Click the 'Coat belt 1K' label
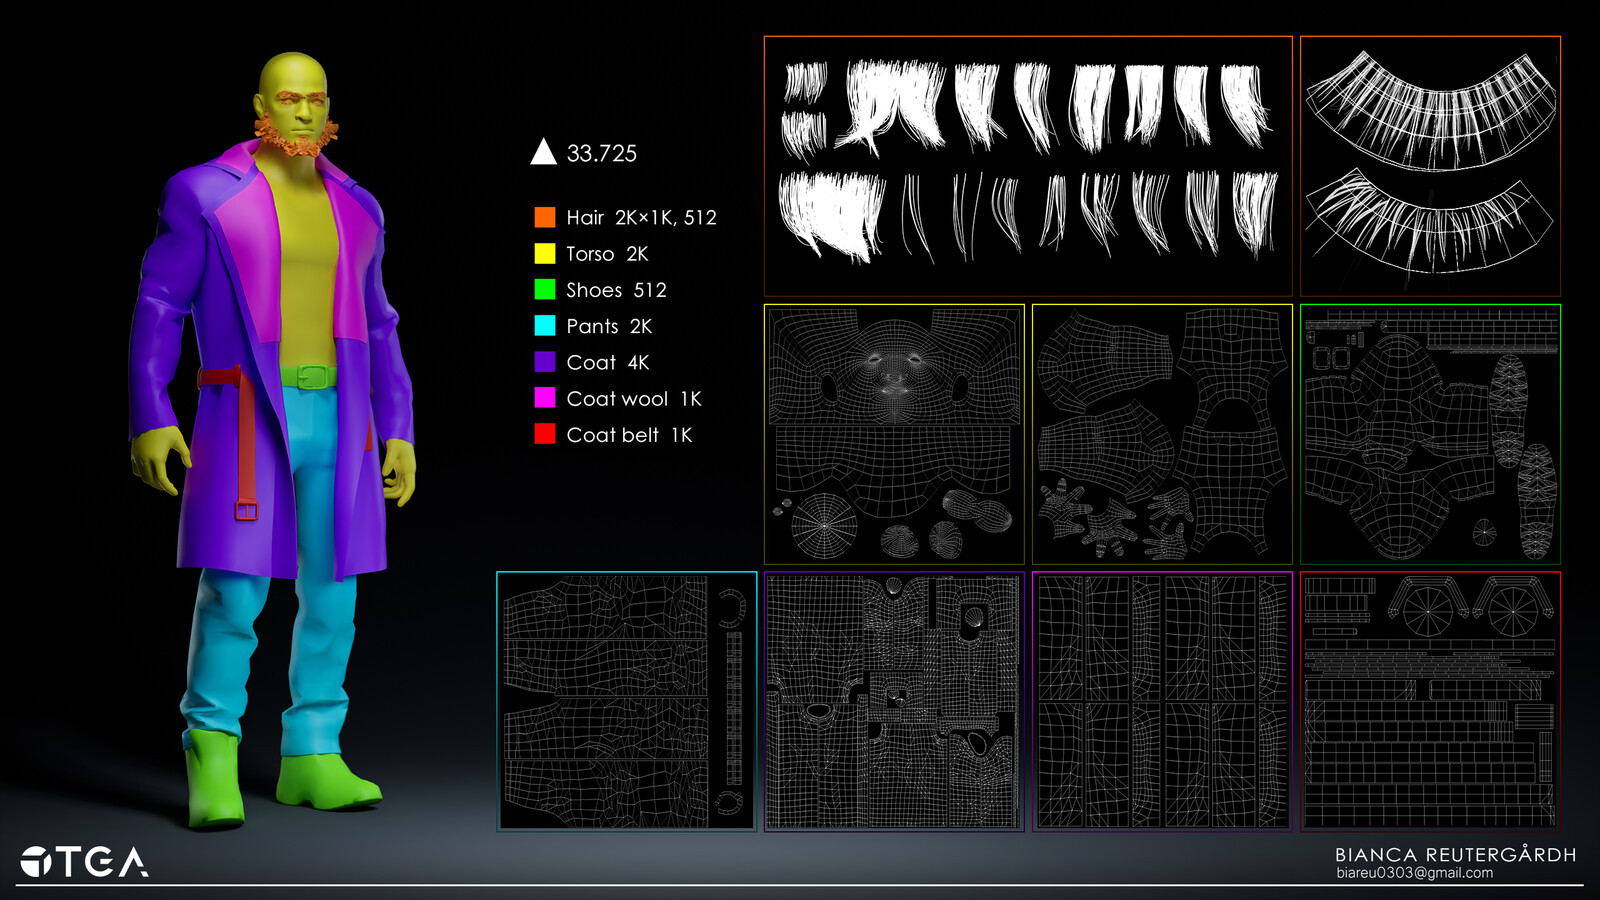 (x=629, y=434)
